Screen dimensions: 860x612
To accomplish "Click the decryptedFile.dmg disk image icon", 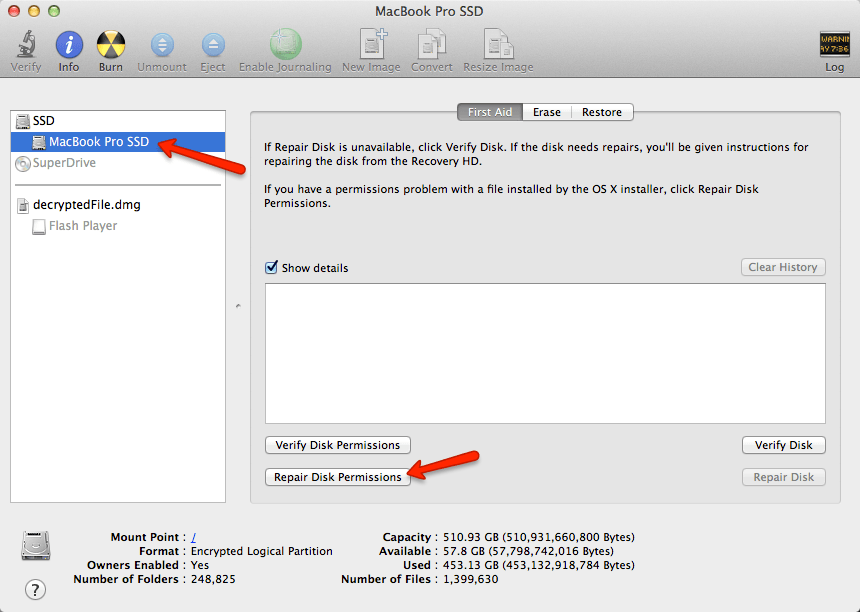I will tap(23, 205).
